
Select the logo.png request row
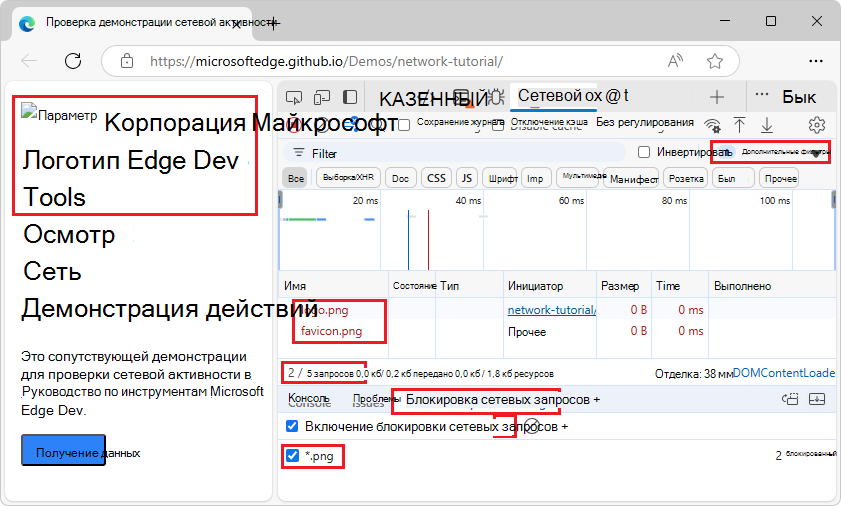pos(558,310)
